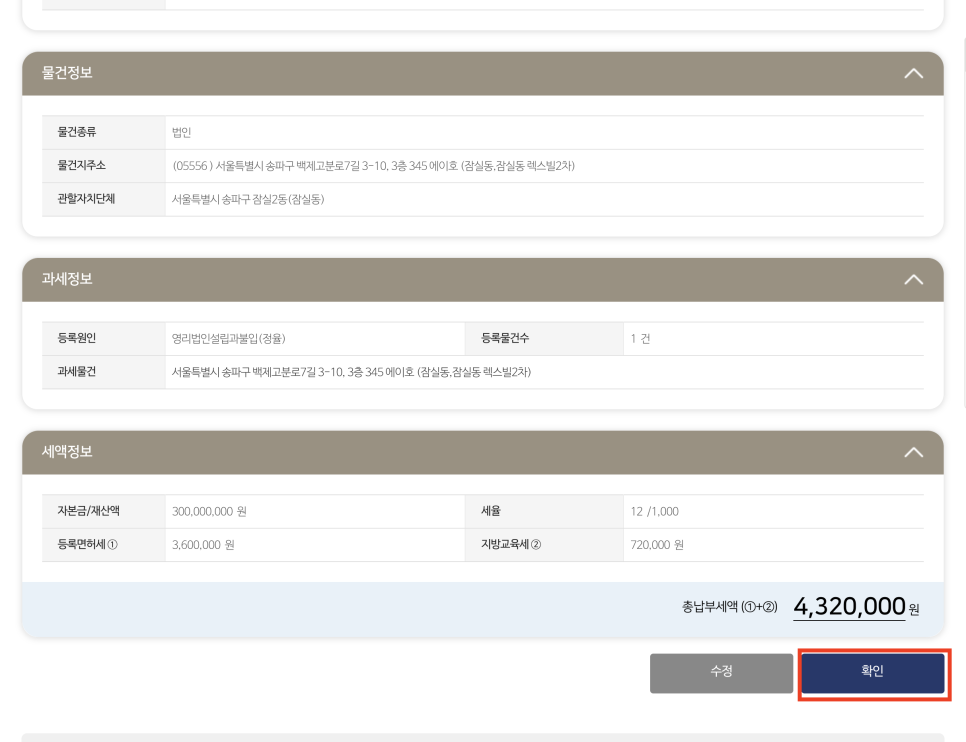The height and width of the screenshot is (742, 966).
Task: Collapse the 과세정보 section chevron
Action: tap(914, 280)
